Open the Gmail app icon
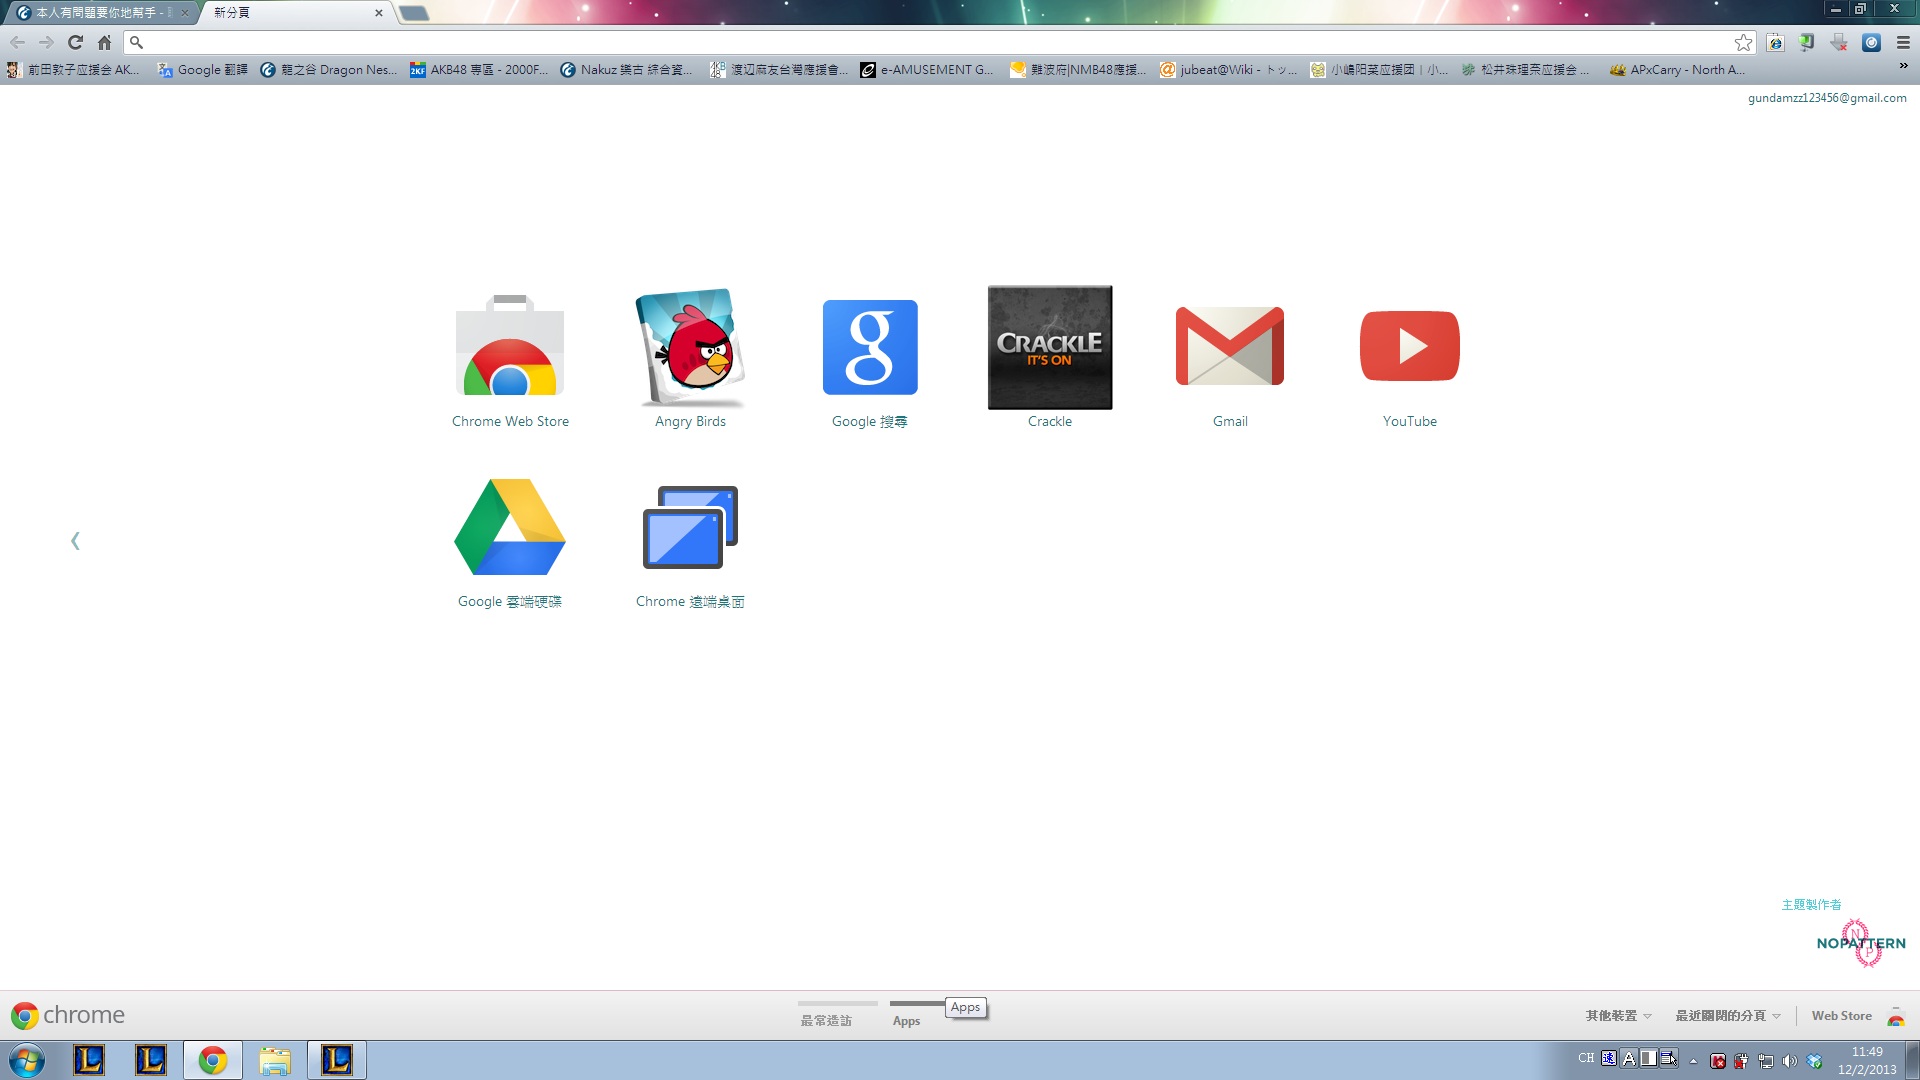Image resolution: width=1920 pixels, height=1080 pixels. click(1230, 347)
